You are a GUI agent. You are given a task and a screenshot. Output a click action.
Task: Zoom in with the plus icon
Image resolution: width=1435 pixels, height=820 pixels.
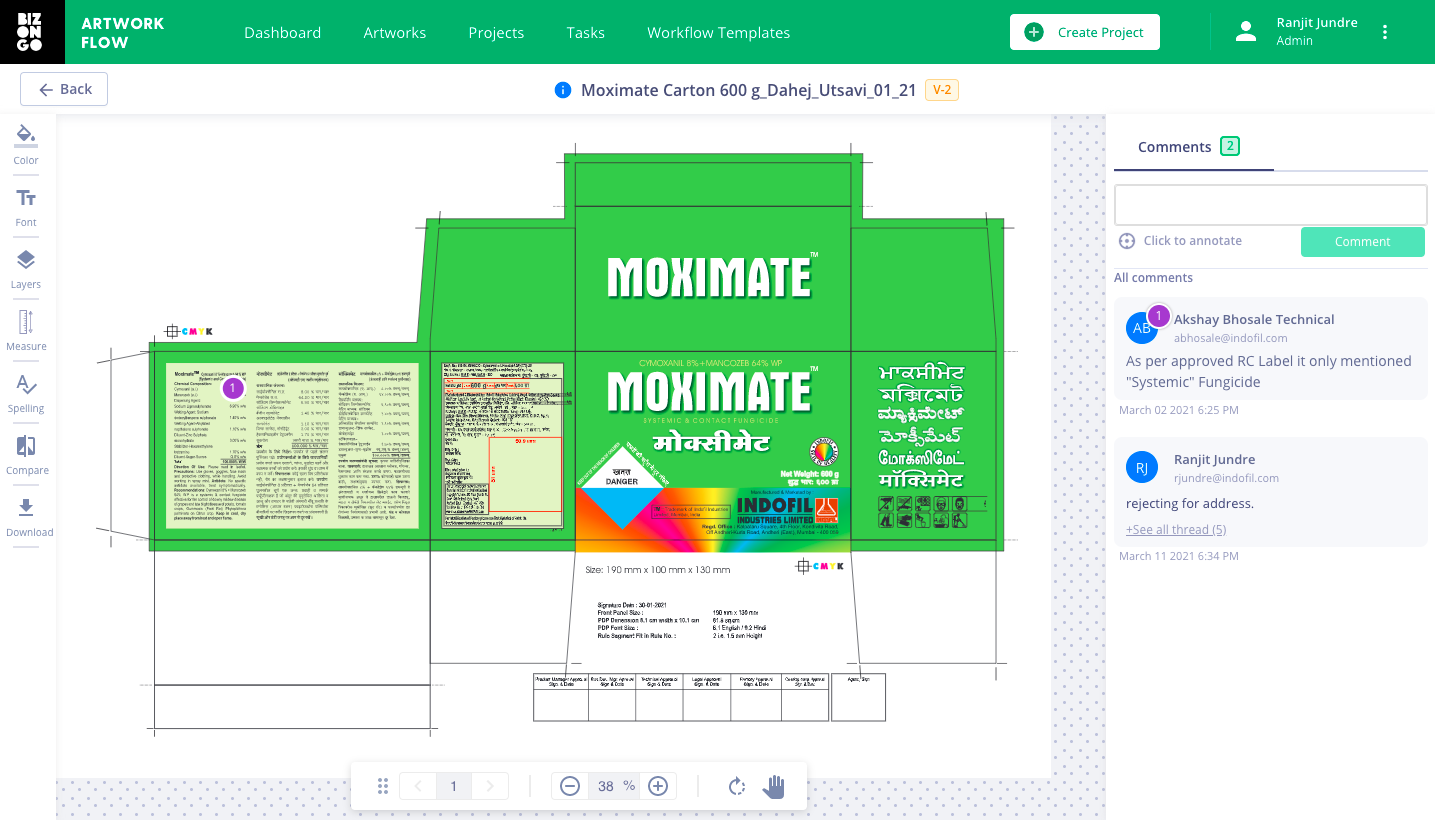pyautogui.click(x=658, y=786)
